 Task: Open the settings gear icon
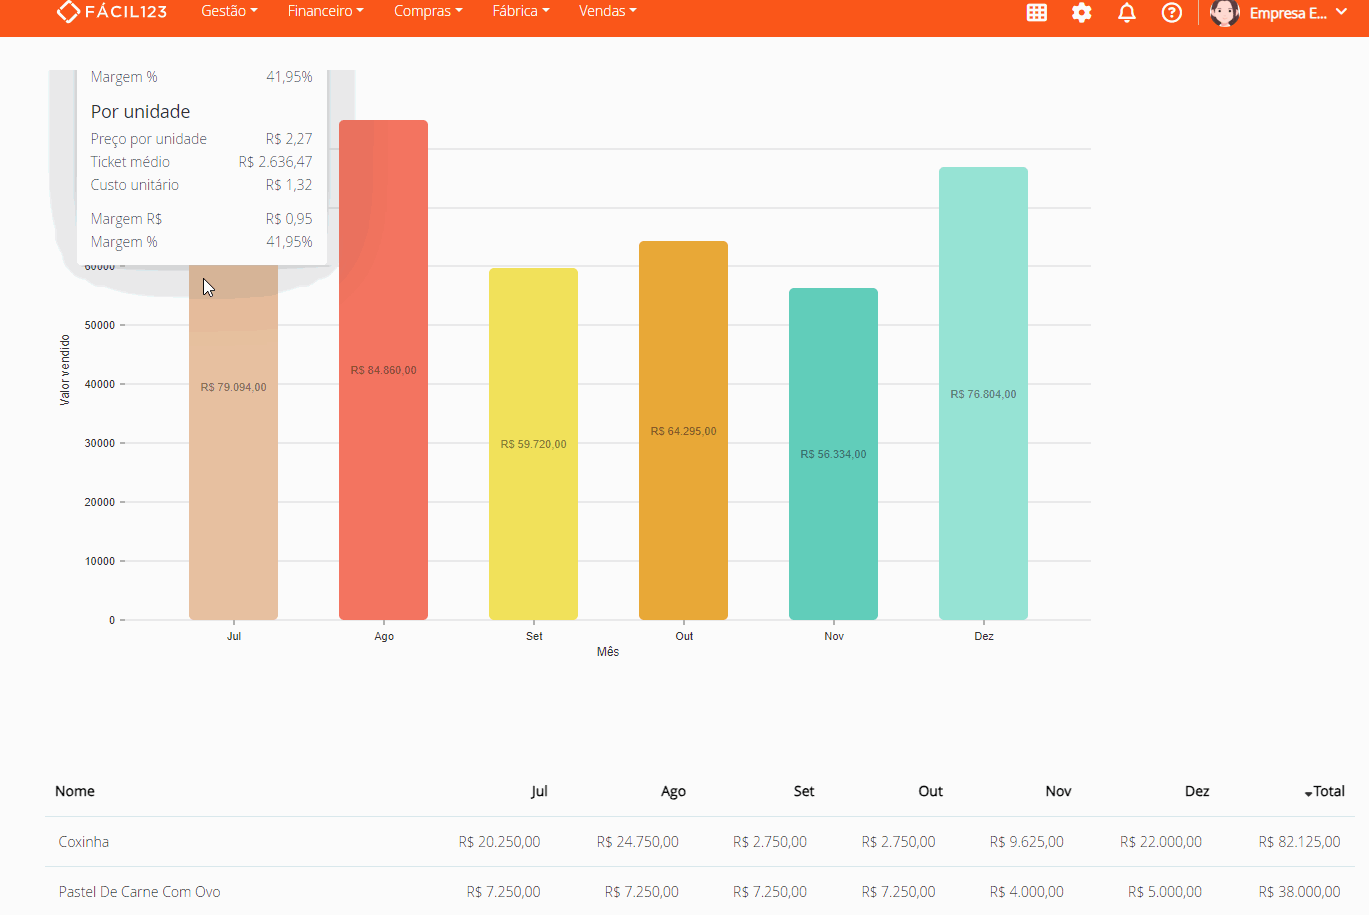point(1082,13)
